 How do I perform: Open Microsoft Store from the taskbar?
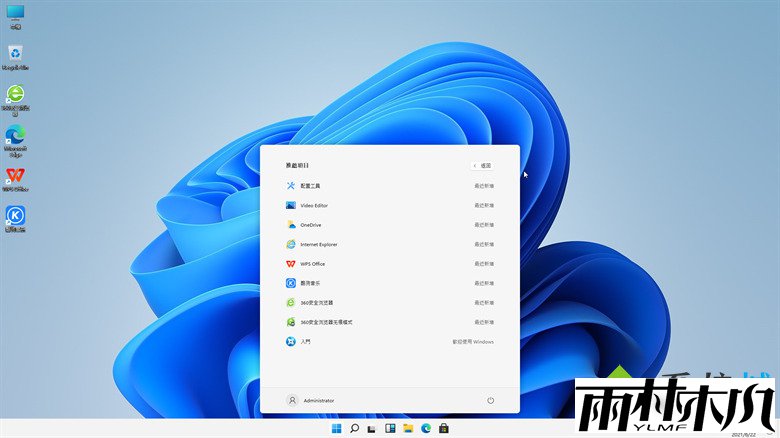coord(444,429)
